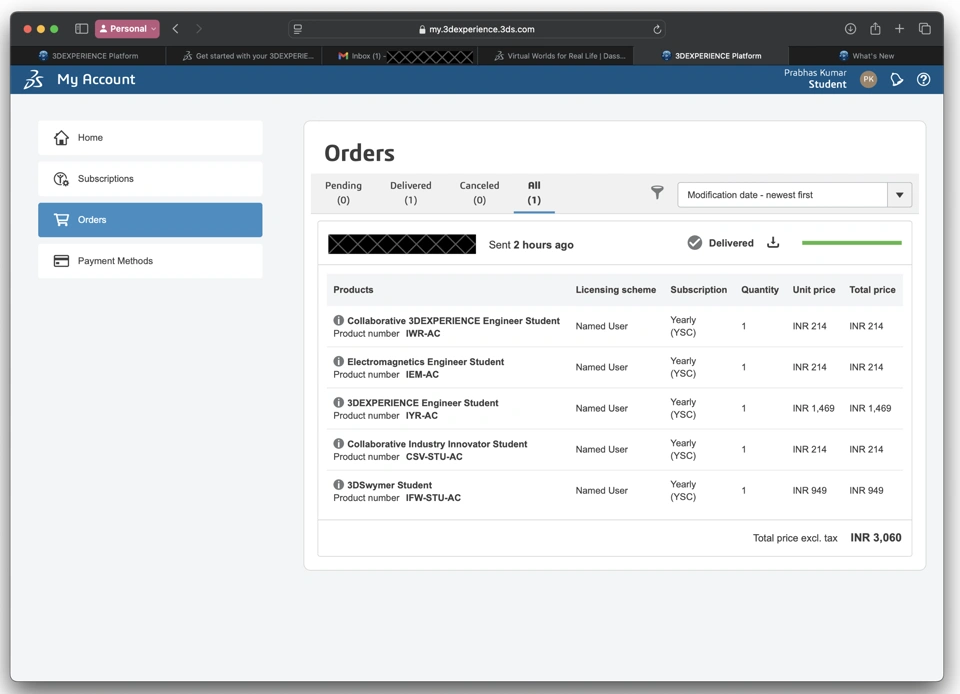960x694 pixels.
Task: Click the filter funnel icon
Action: (x=657, y=193)
